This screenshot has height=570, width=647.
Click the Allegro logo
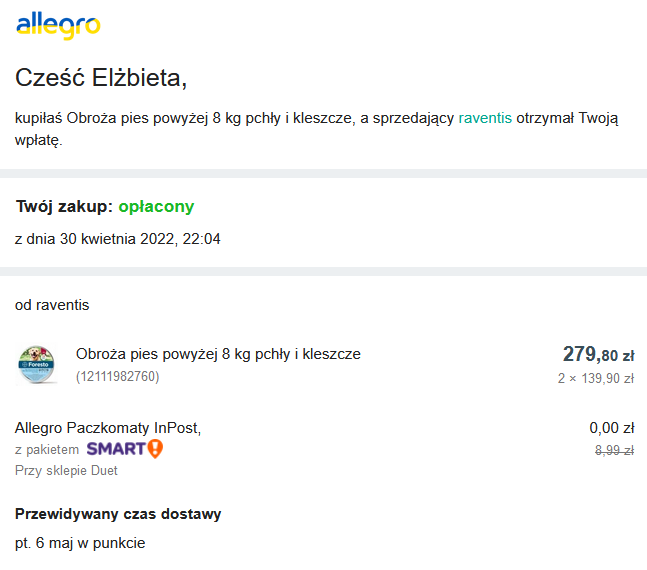click(58, 26)
